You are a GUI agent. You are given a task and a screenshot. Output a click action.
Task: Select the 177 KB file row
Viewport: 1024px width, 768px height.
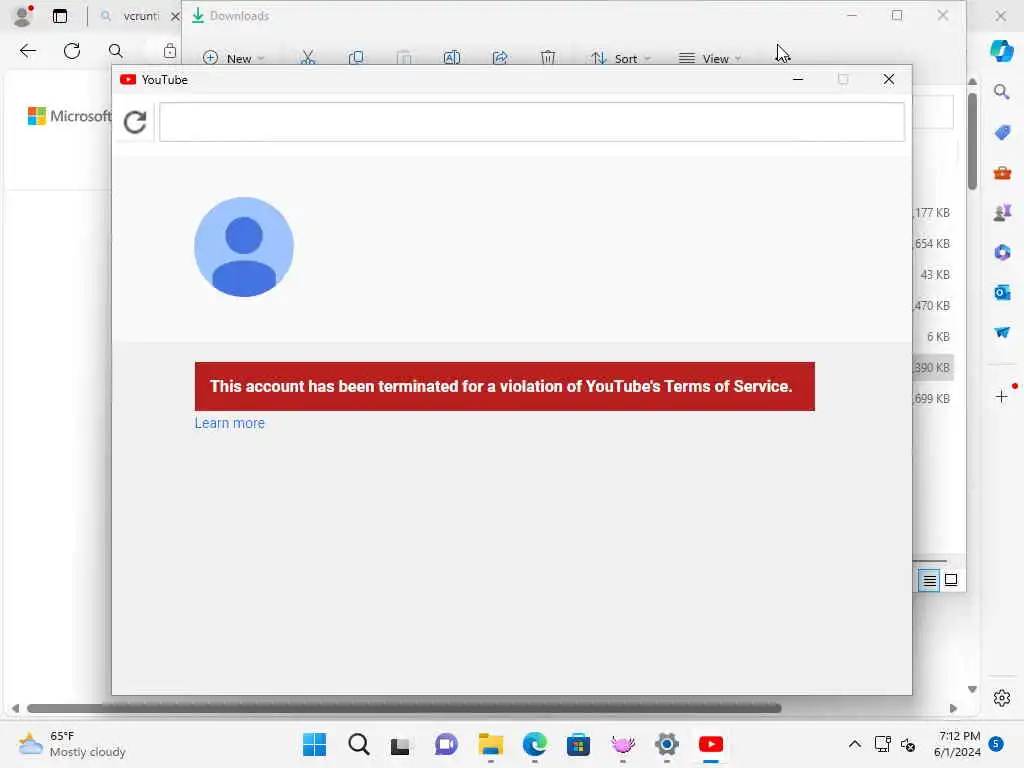933,213
